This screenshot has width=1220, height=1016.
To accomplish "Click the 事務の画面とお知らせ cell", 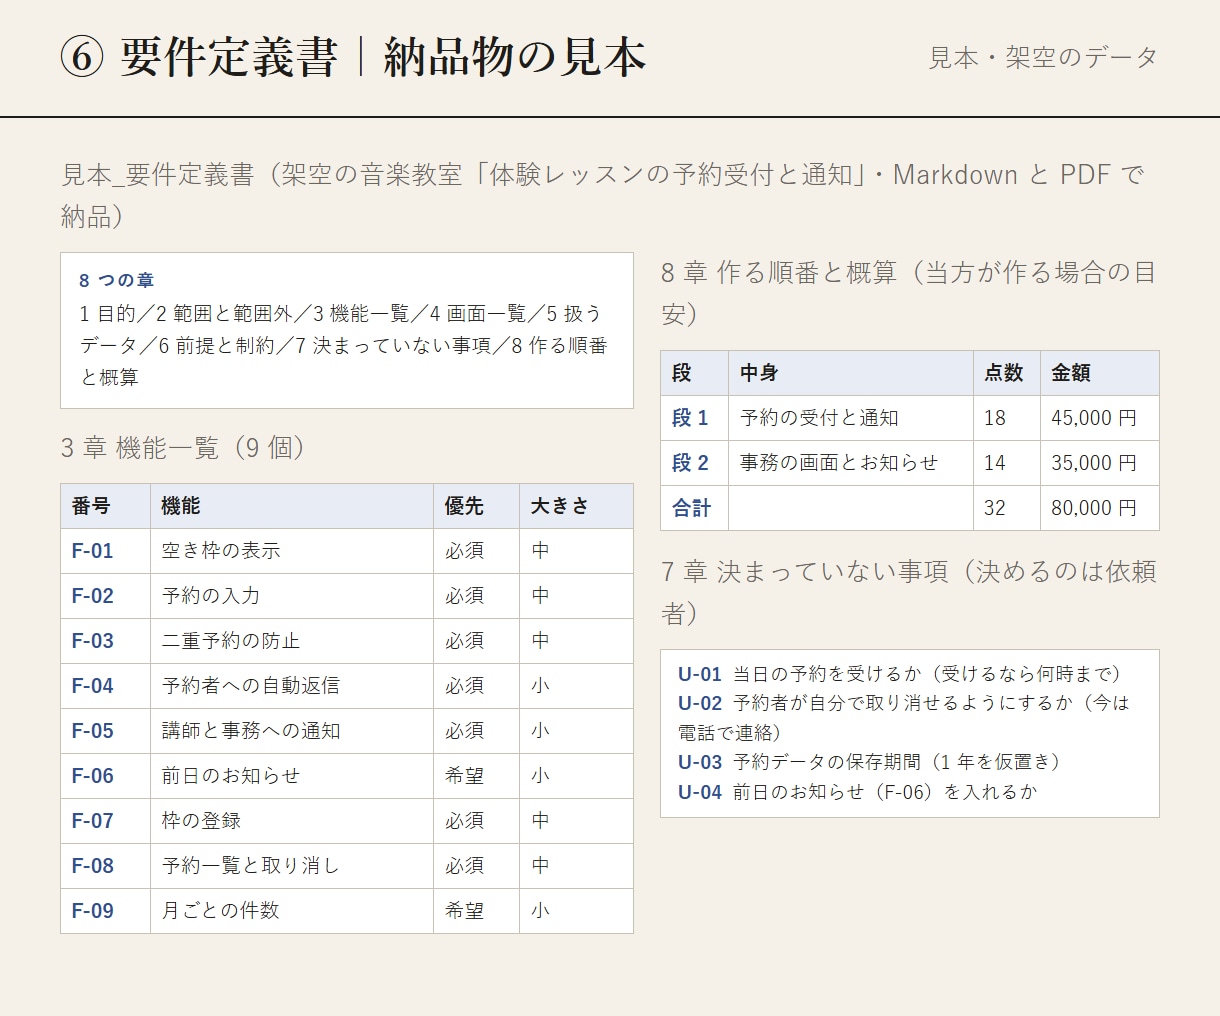I will point(851,463).
